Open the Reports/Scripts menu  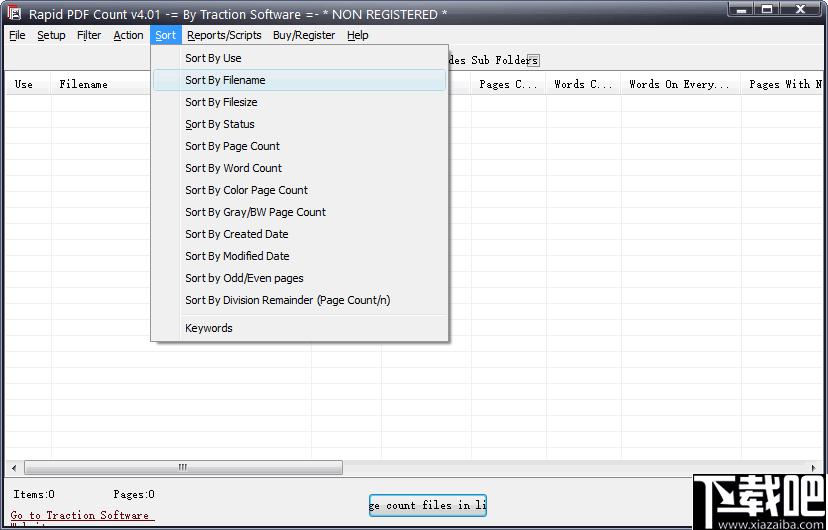click(x=224, y=35)
